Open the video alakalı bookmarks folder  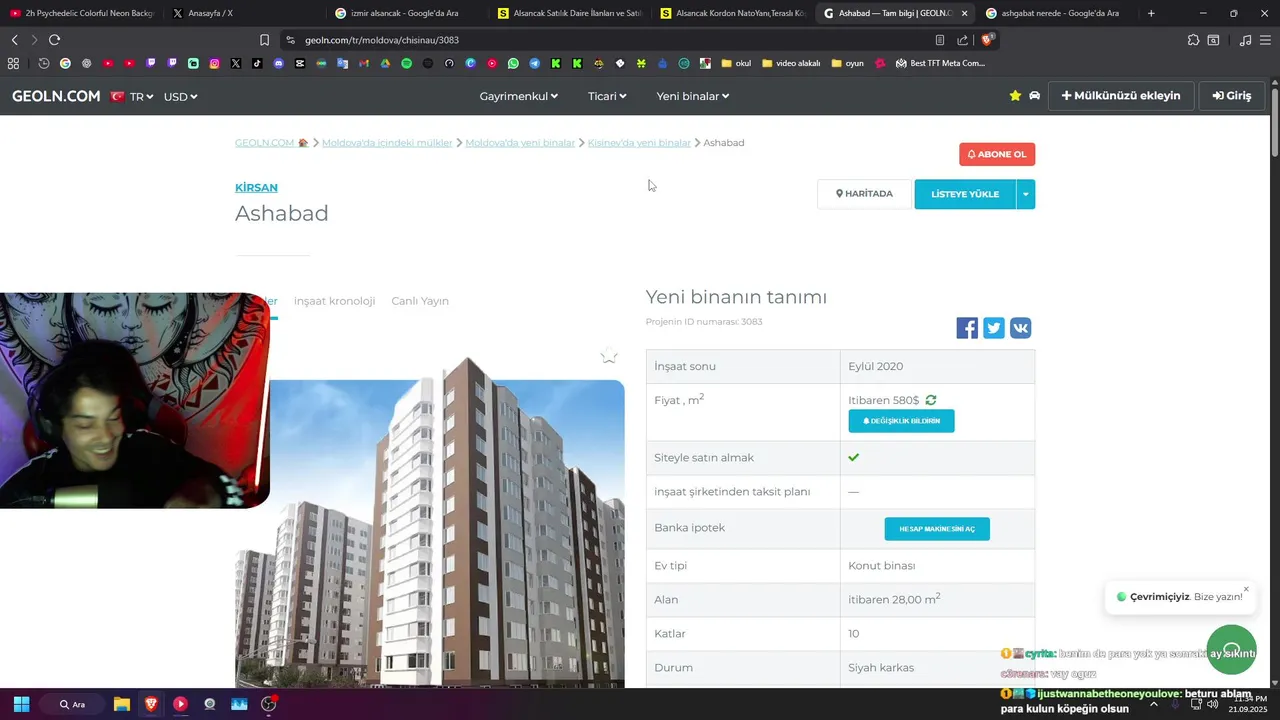[x=791, y=63]
